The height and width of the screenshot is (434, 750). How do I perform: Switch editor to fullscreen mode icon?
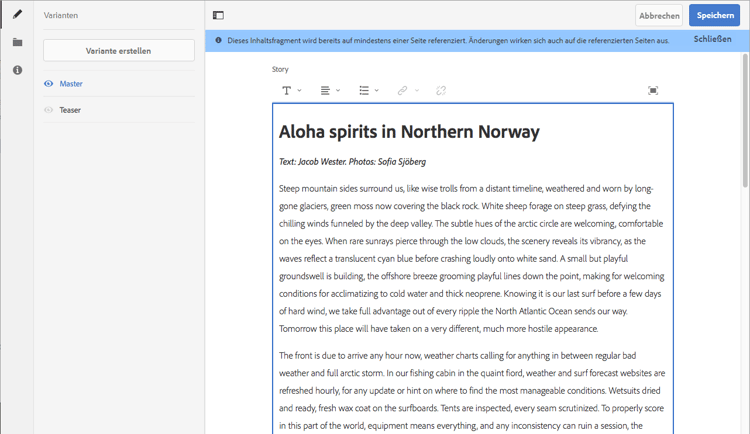click(x=653, y=90)
